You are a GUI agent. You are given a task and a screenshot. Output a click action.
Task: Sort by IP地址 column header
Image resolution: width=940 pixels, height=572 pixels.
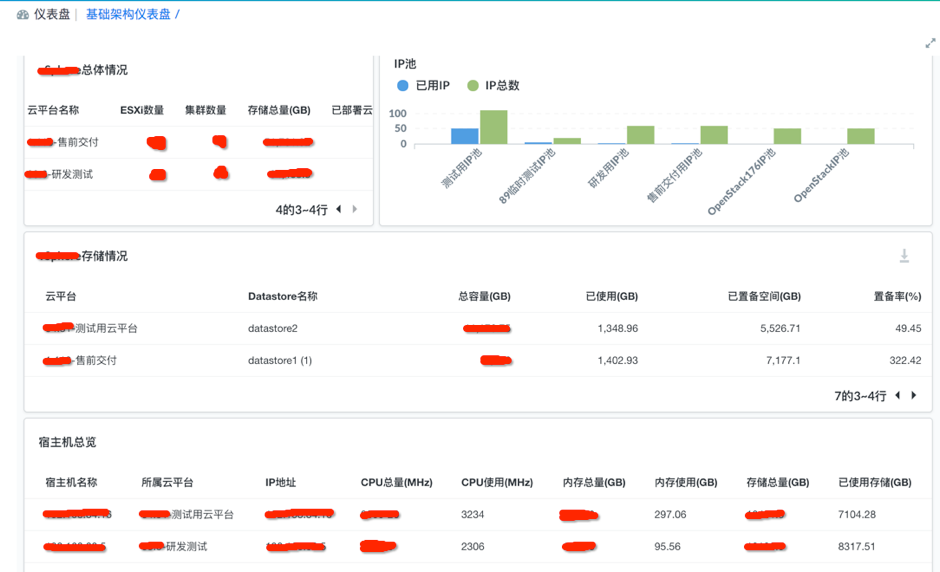[x=281, y=482]
